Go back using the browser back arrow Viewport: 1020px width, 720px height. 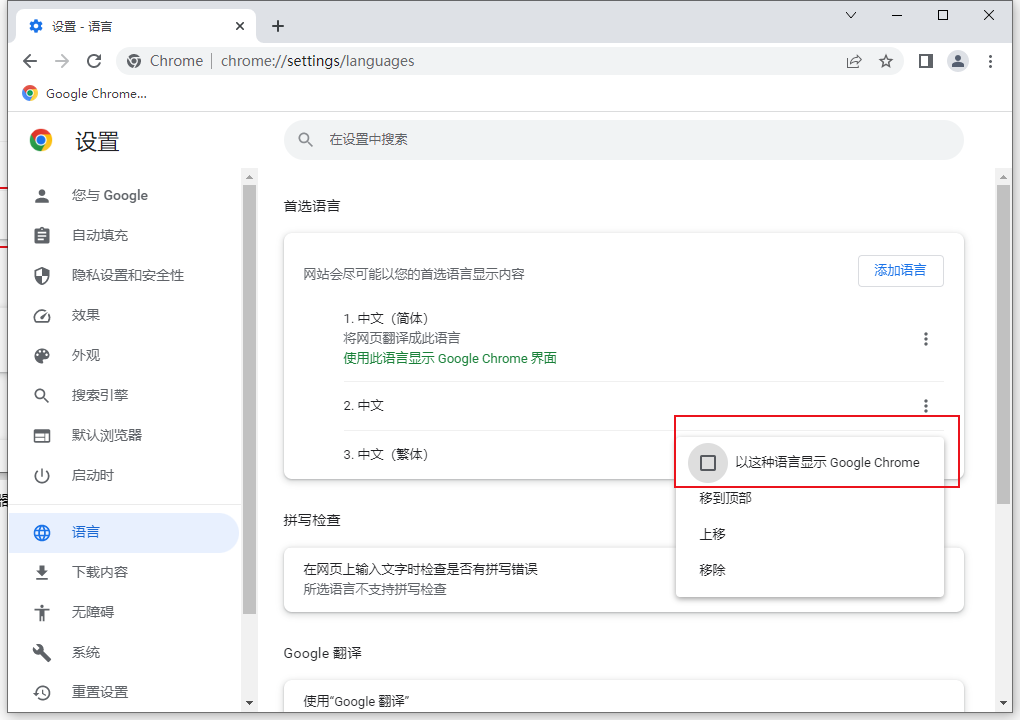30,61
